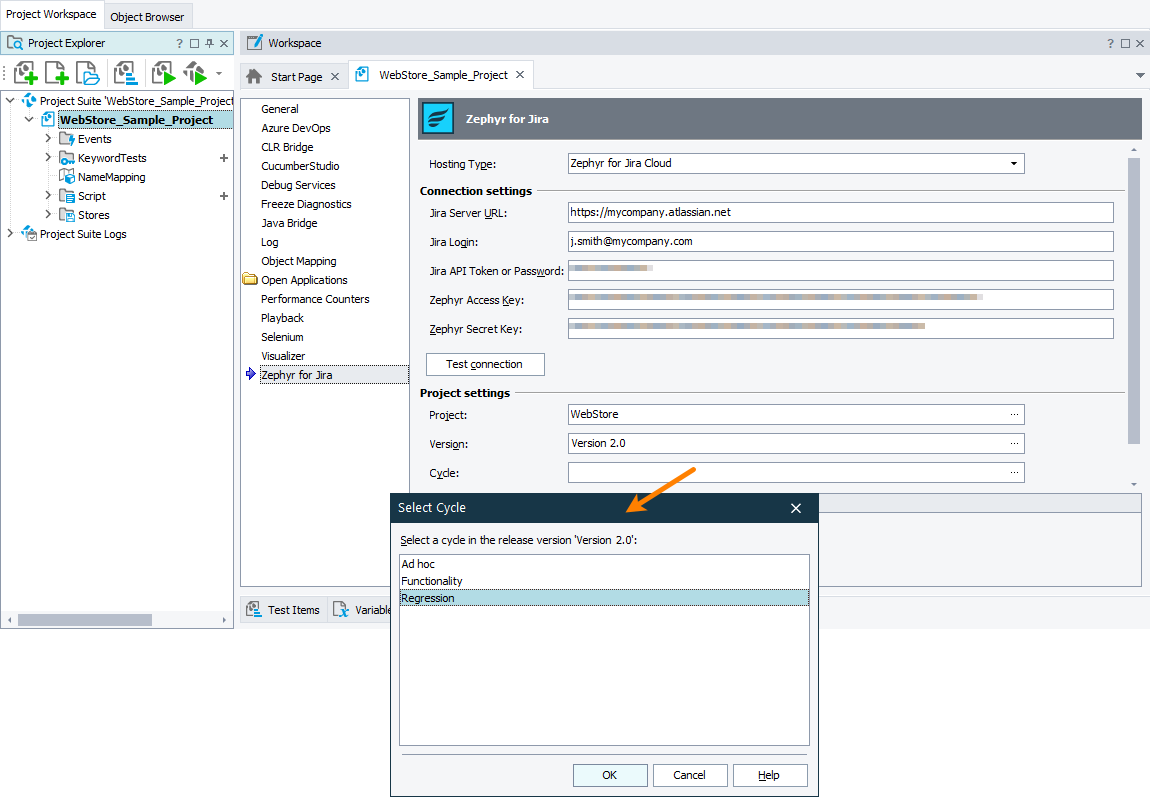Click Help in Select Cycle dialog

[769, 775]
